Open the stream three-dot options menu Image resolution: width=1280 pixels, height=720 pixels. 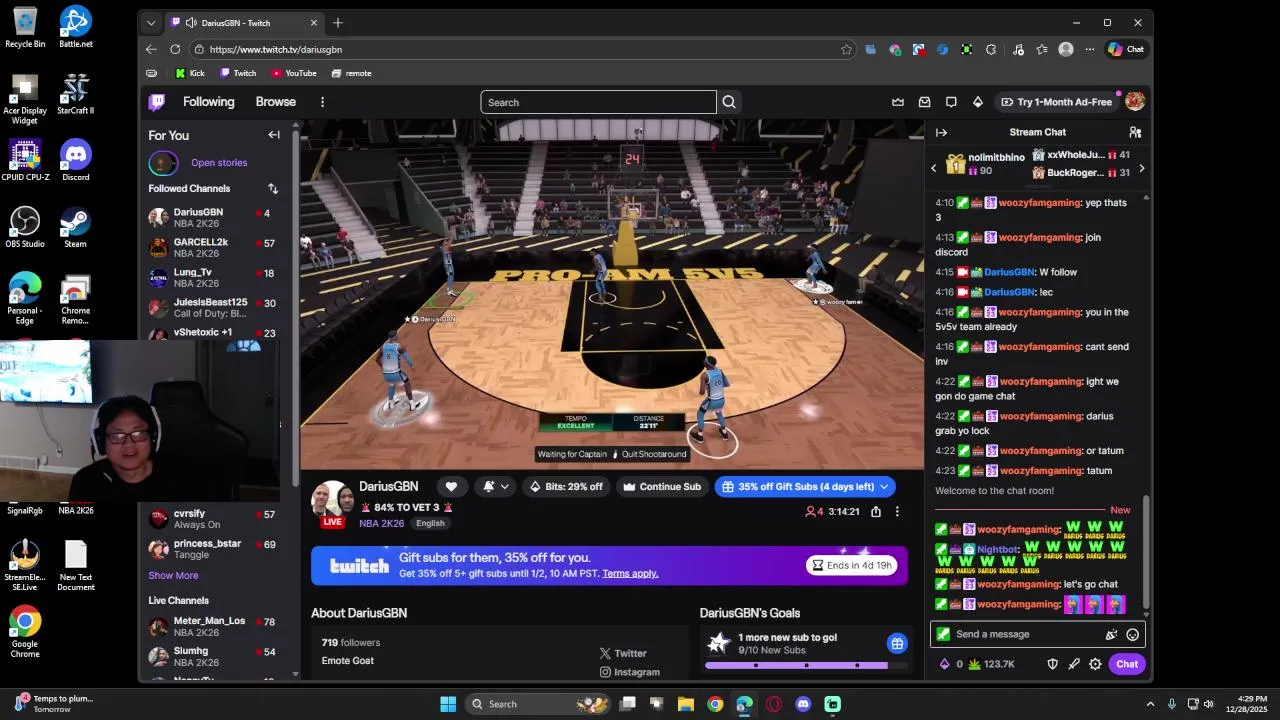(897, 512)
